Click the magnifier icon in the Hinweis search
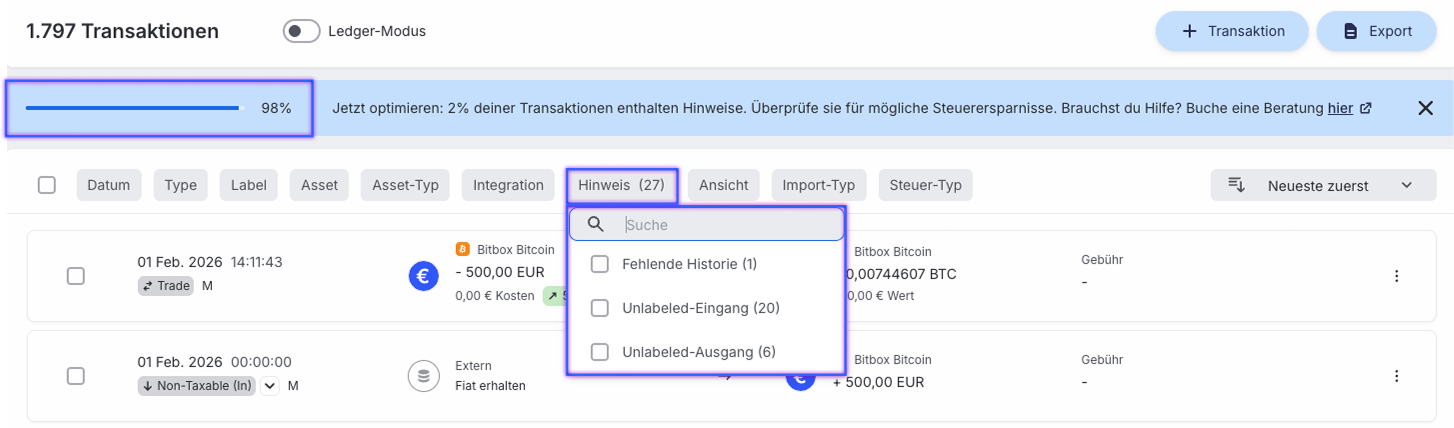This screenshot has width=1454, height=428. click(596, 225)
